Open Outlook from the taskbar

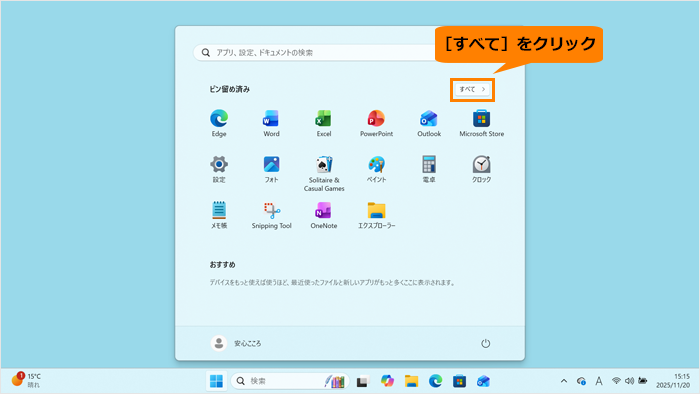483,381
